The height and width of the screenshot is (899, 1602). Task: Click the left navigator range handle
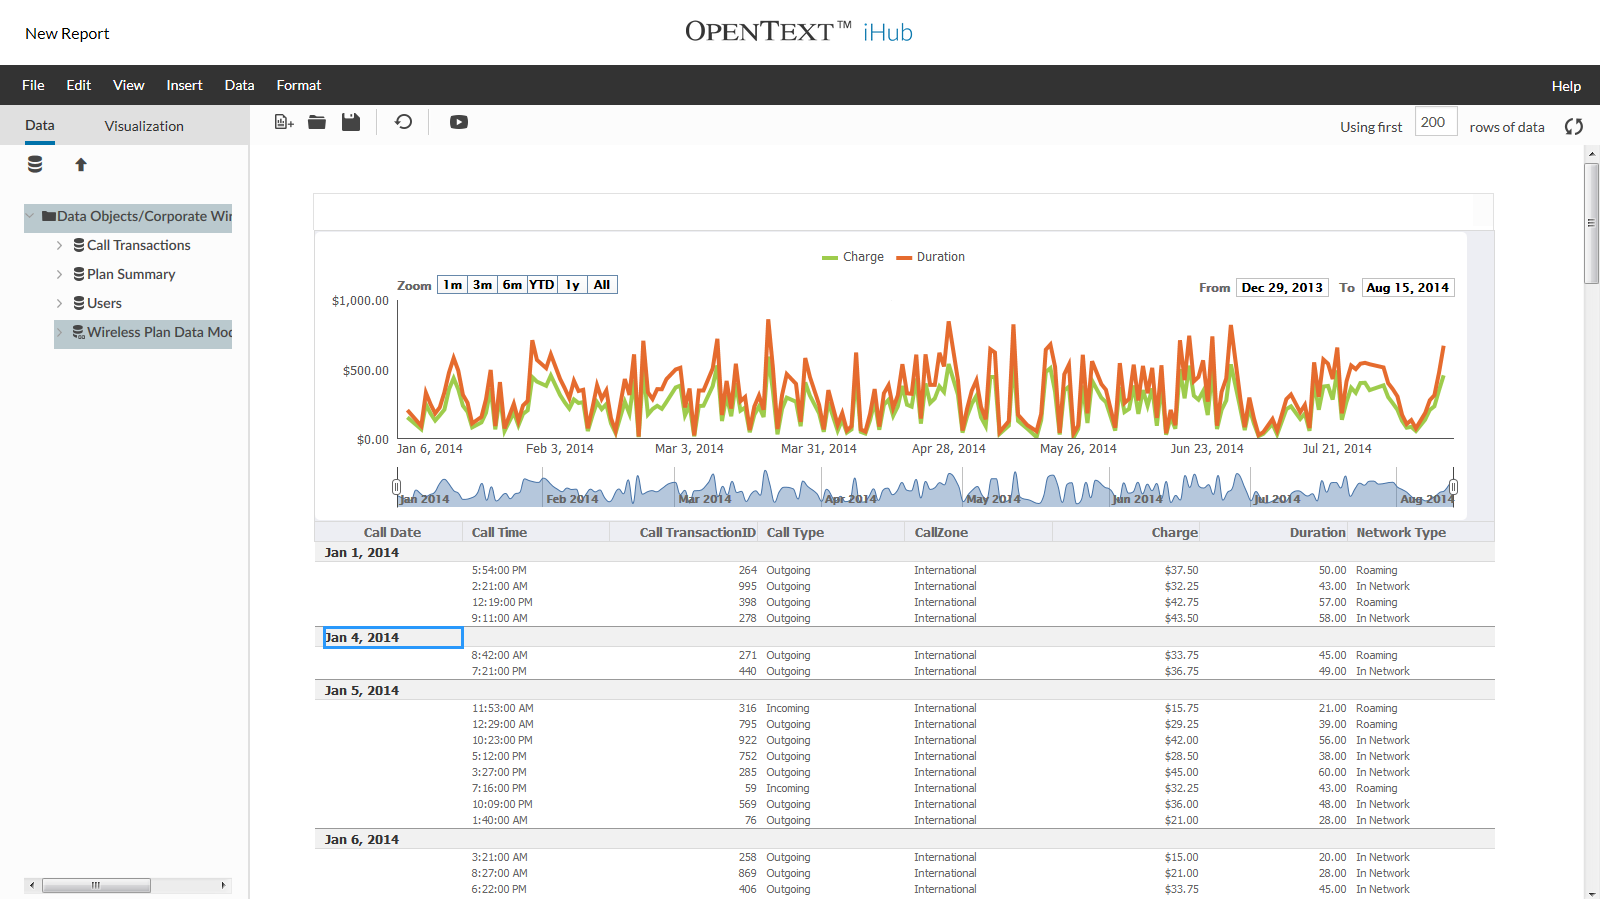pyautogui.click(x=396, y=487)
